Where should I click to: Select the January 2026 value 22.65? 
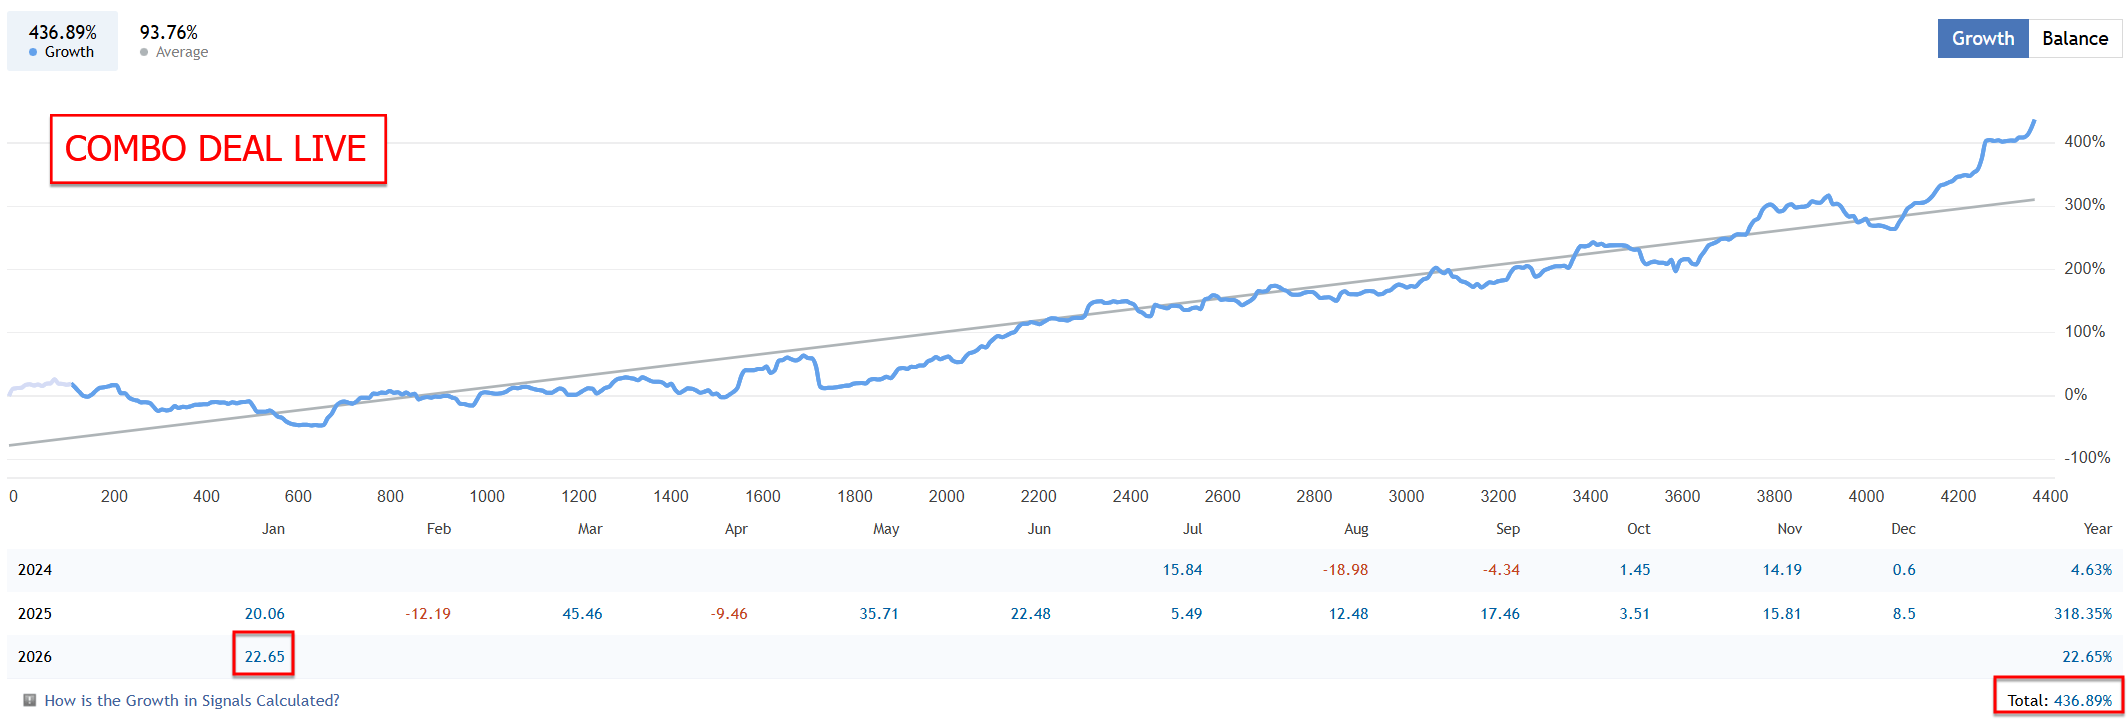coord(264,656)
